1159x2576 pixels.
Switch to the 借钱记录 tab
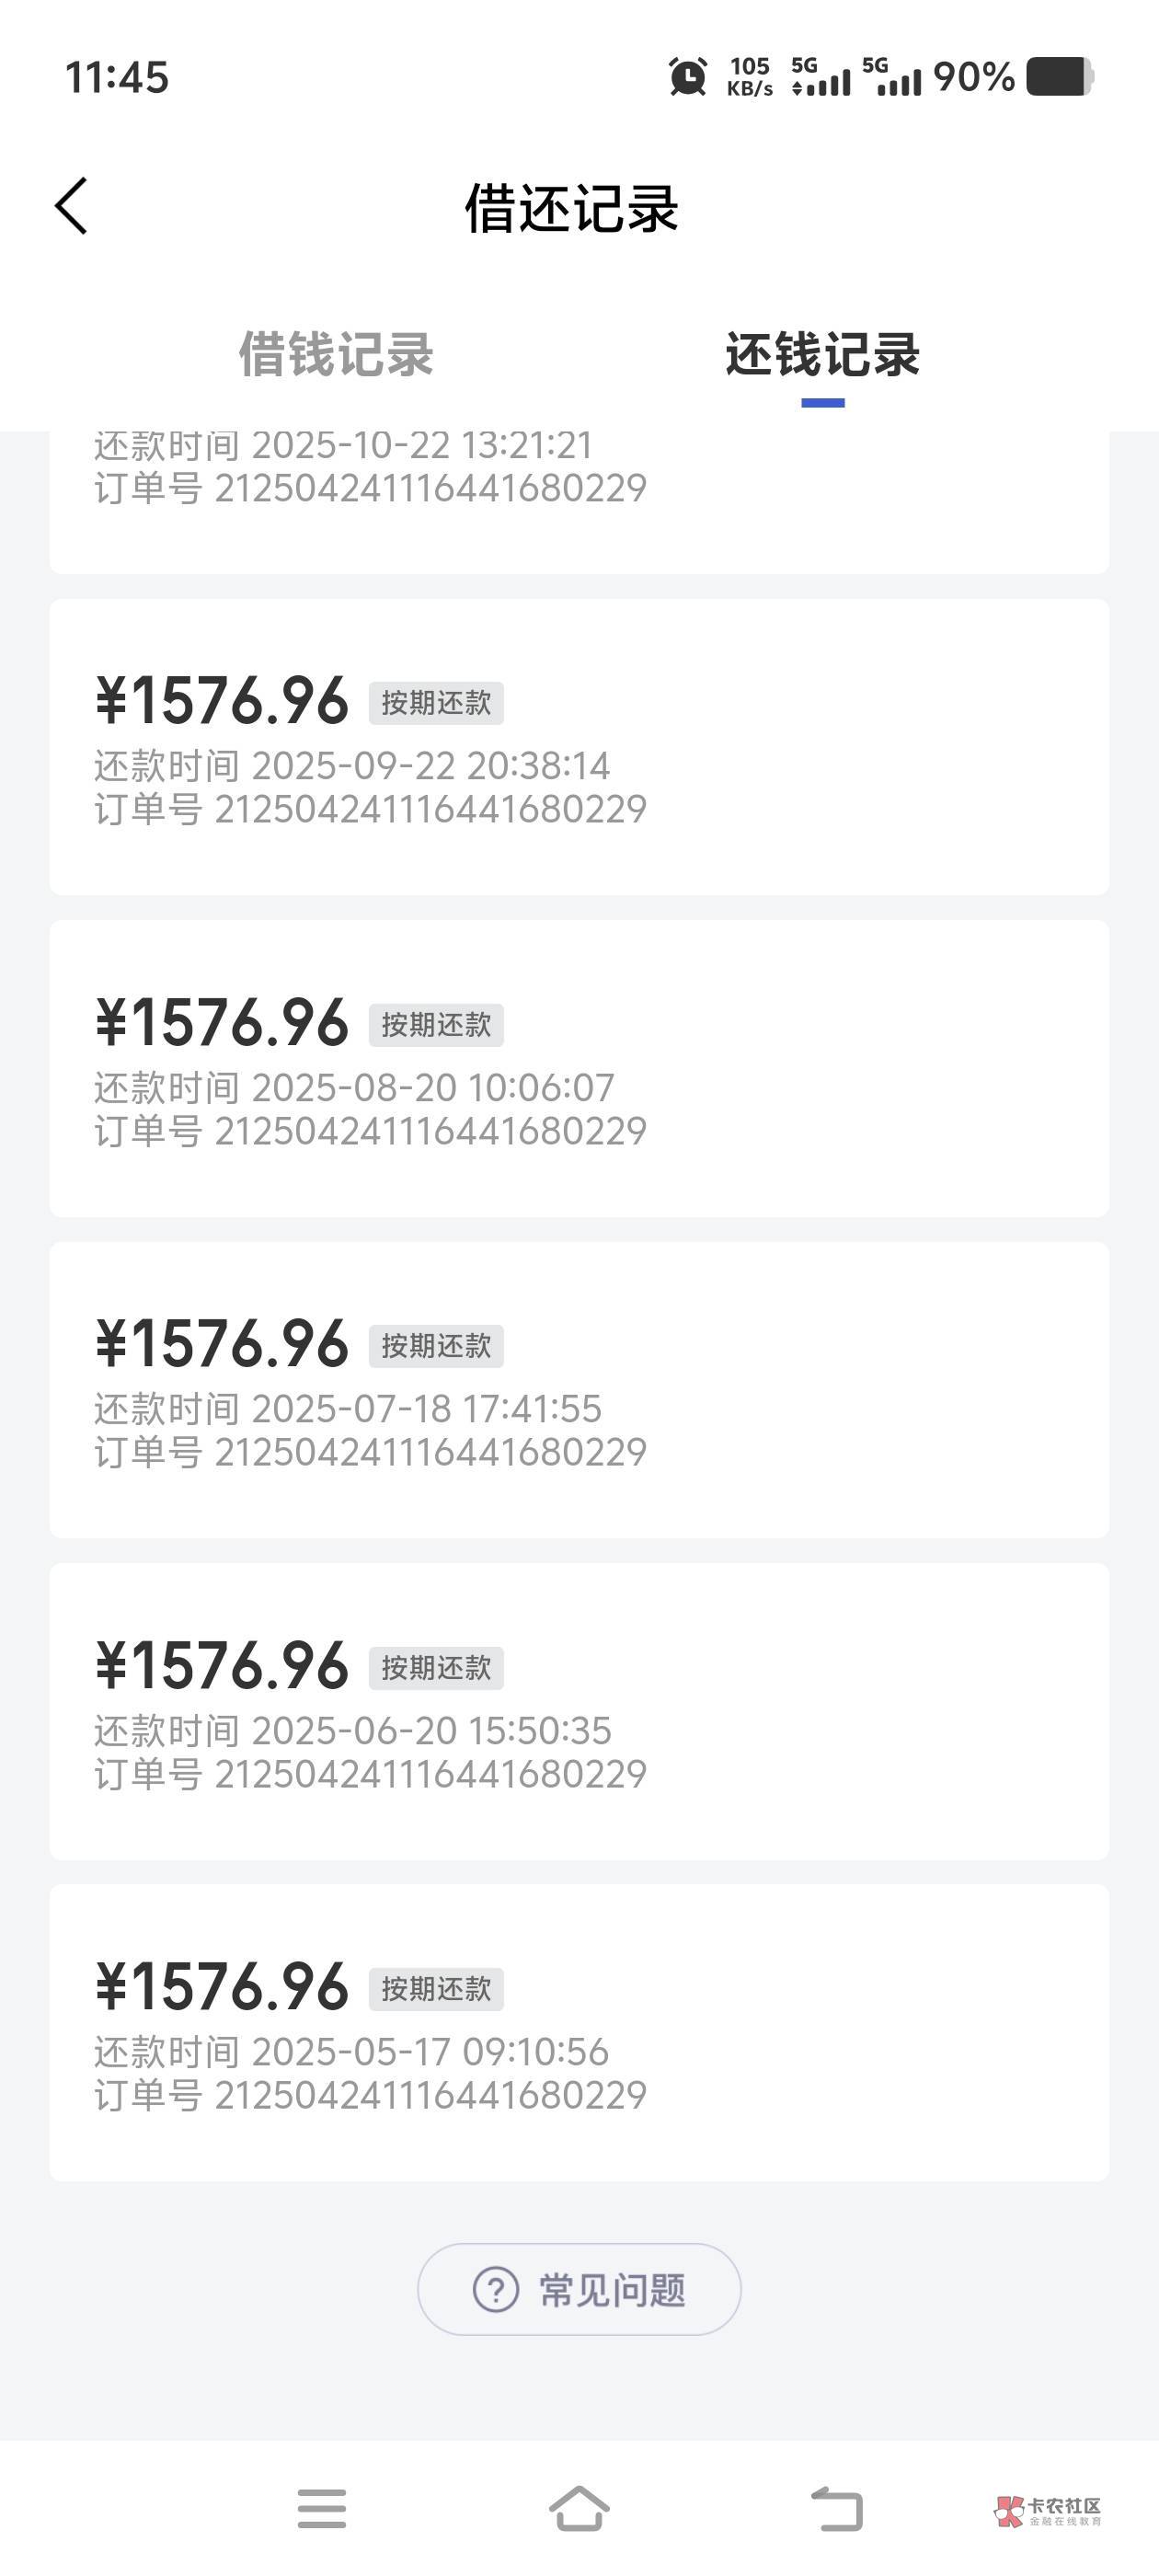336,355
